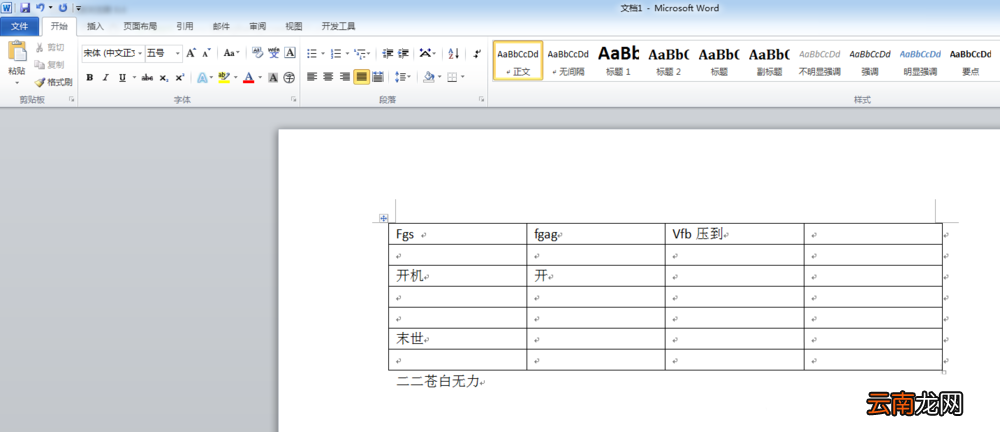This screenshot has width=1000, height=432.
Task: Apply subscript x₂ formatting
Action: point(164,78)
